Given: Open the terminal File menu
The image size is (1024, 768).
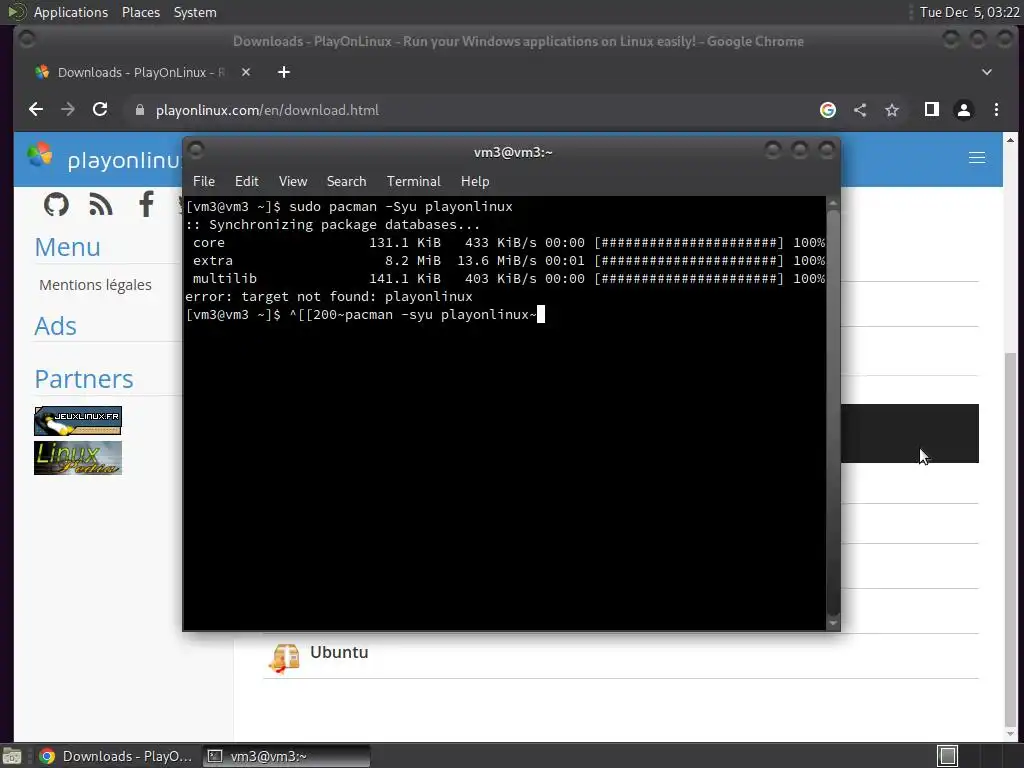Looking at the screenshot, I should 204,182.
